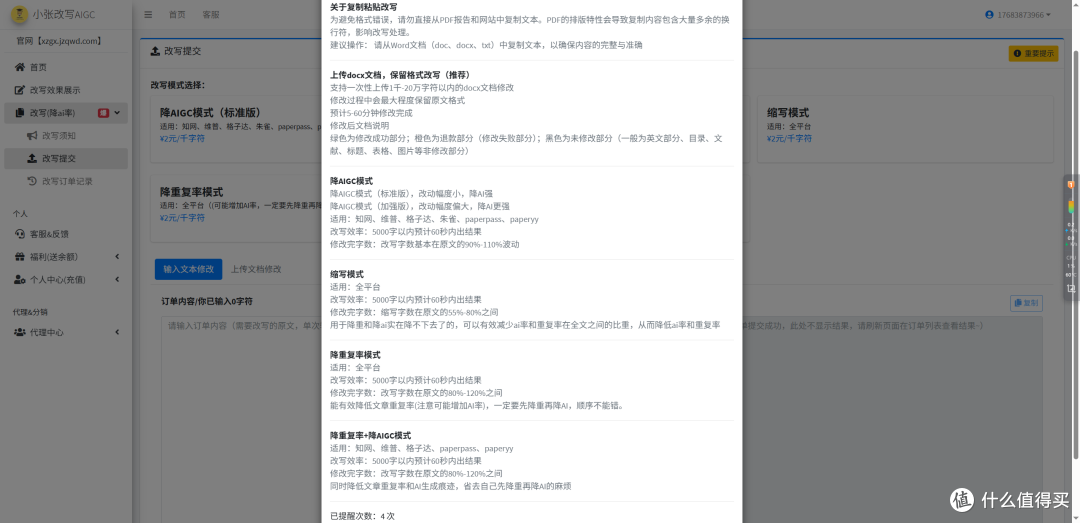
Task: Click the 小张改写AIGC logo avatar
Action: tap(20, 14)
